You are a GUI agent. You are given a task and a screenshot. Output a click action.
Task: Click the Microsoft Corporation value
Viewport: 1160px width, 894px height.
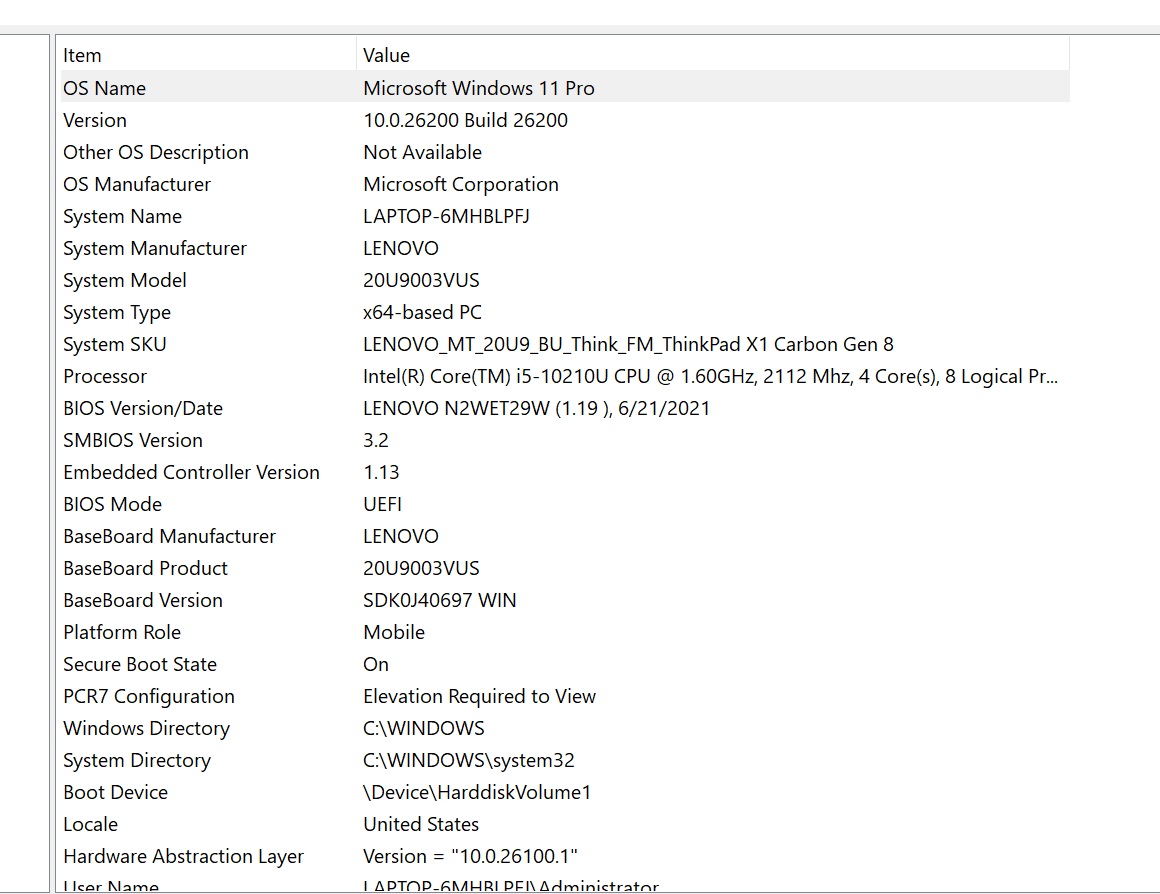(x=461, y=184)
